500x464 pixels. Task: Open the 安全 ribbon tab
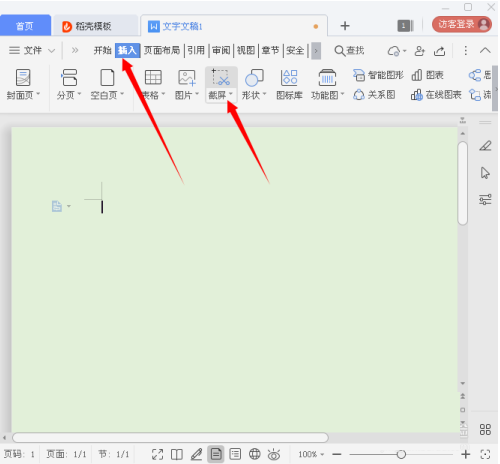[x=295, y=51]
